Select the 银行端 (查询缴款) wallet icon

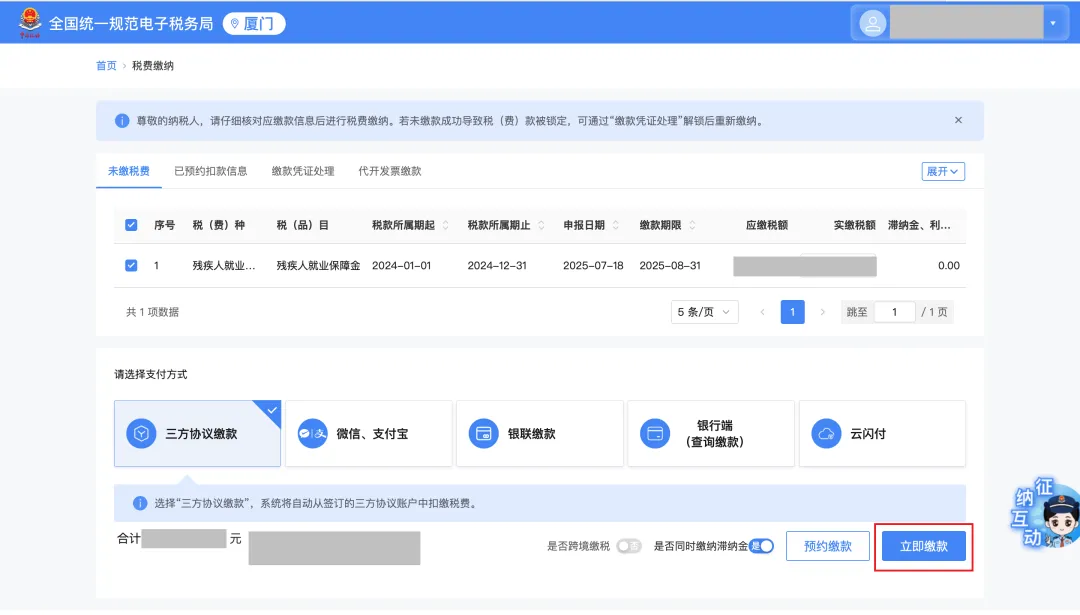click(656, 434)
